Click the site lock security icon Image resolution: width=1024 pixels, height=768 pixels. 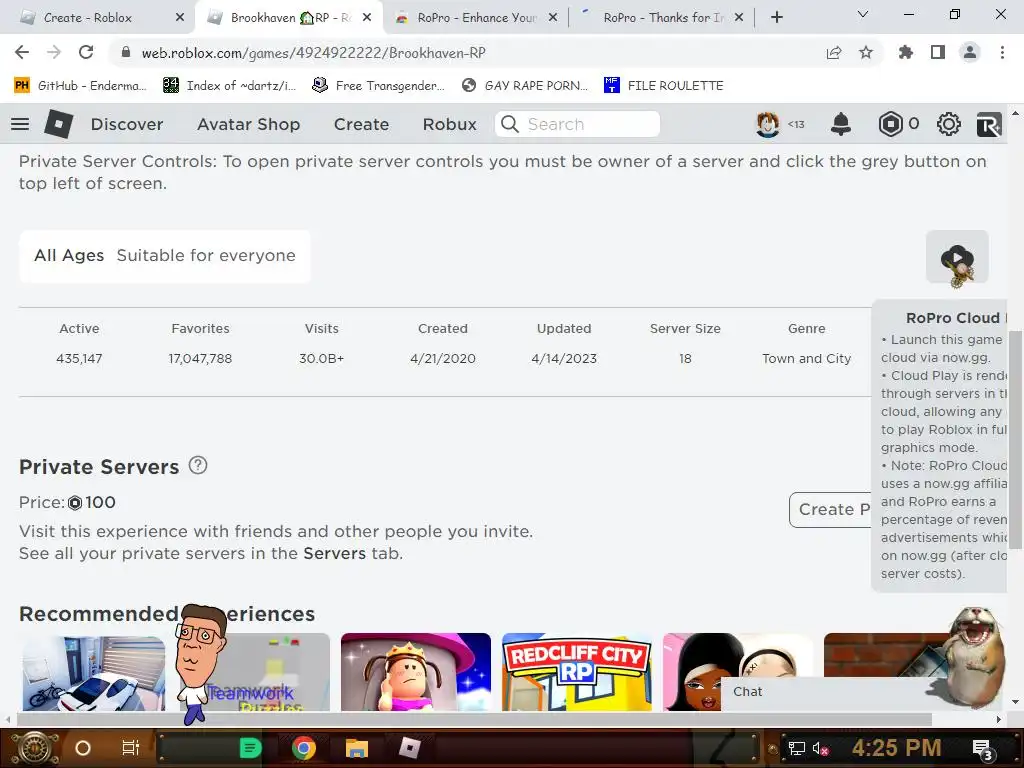tap(126, 52)
